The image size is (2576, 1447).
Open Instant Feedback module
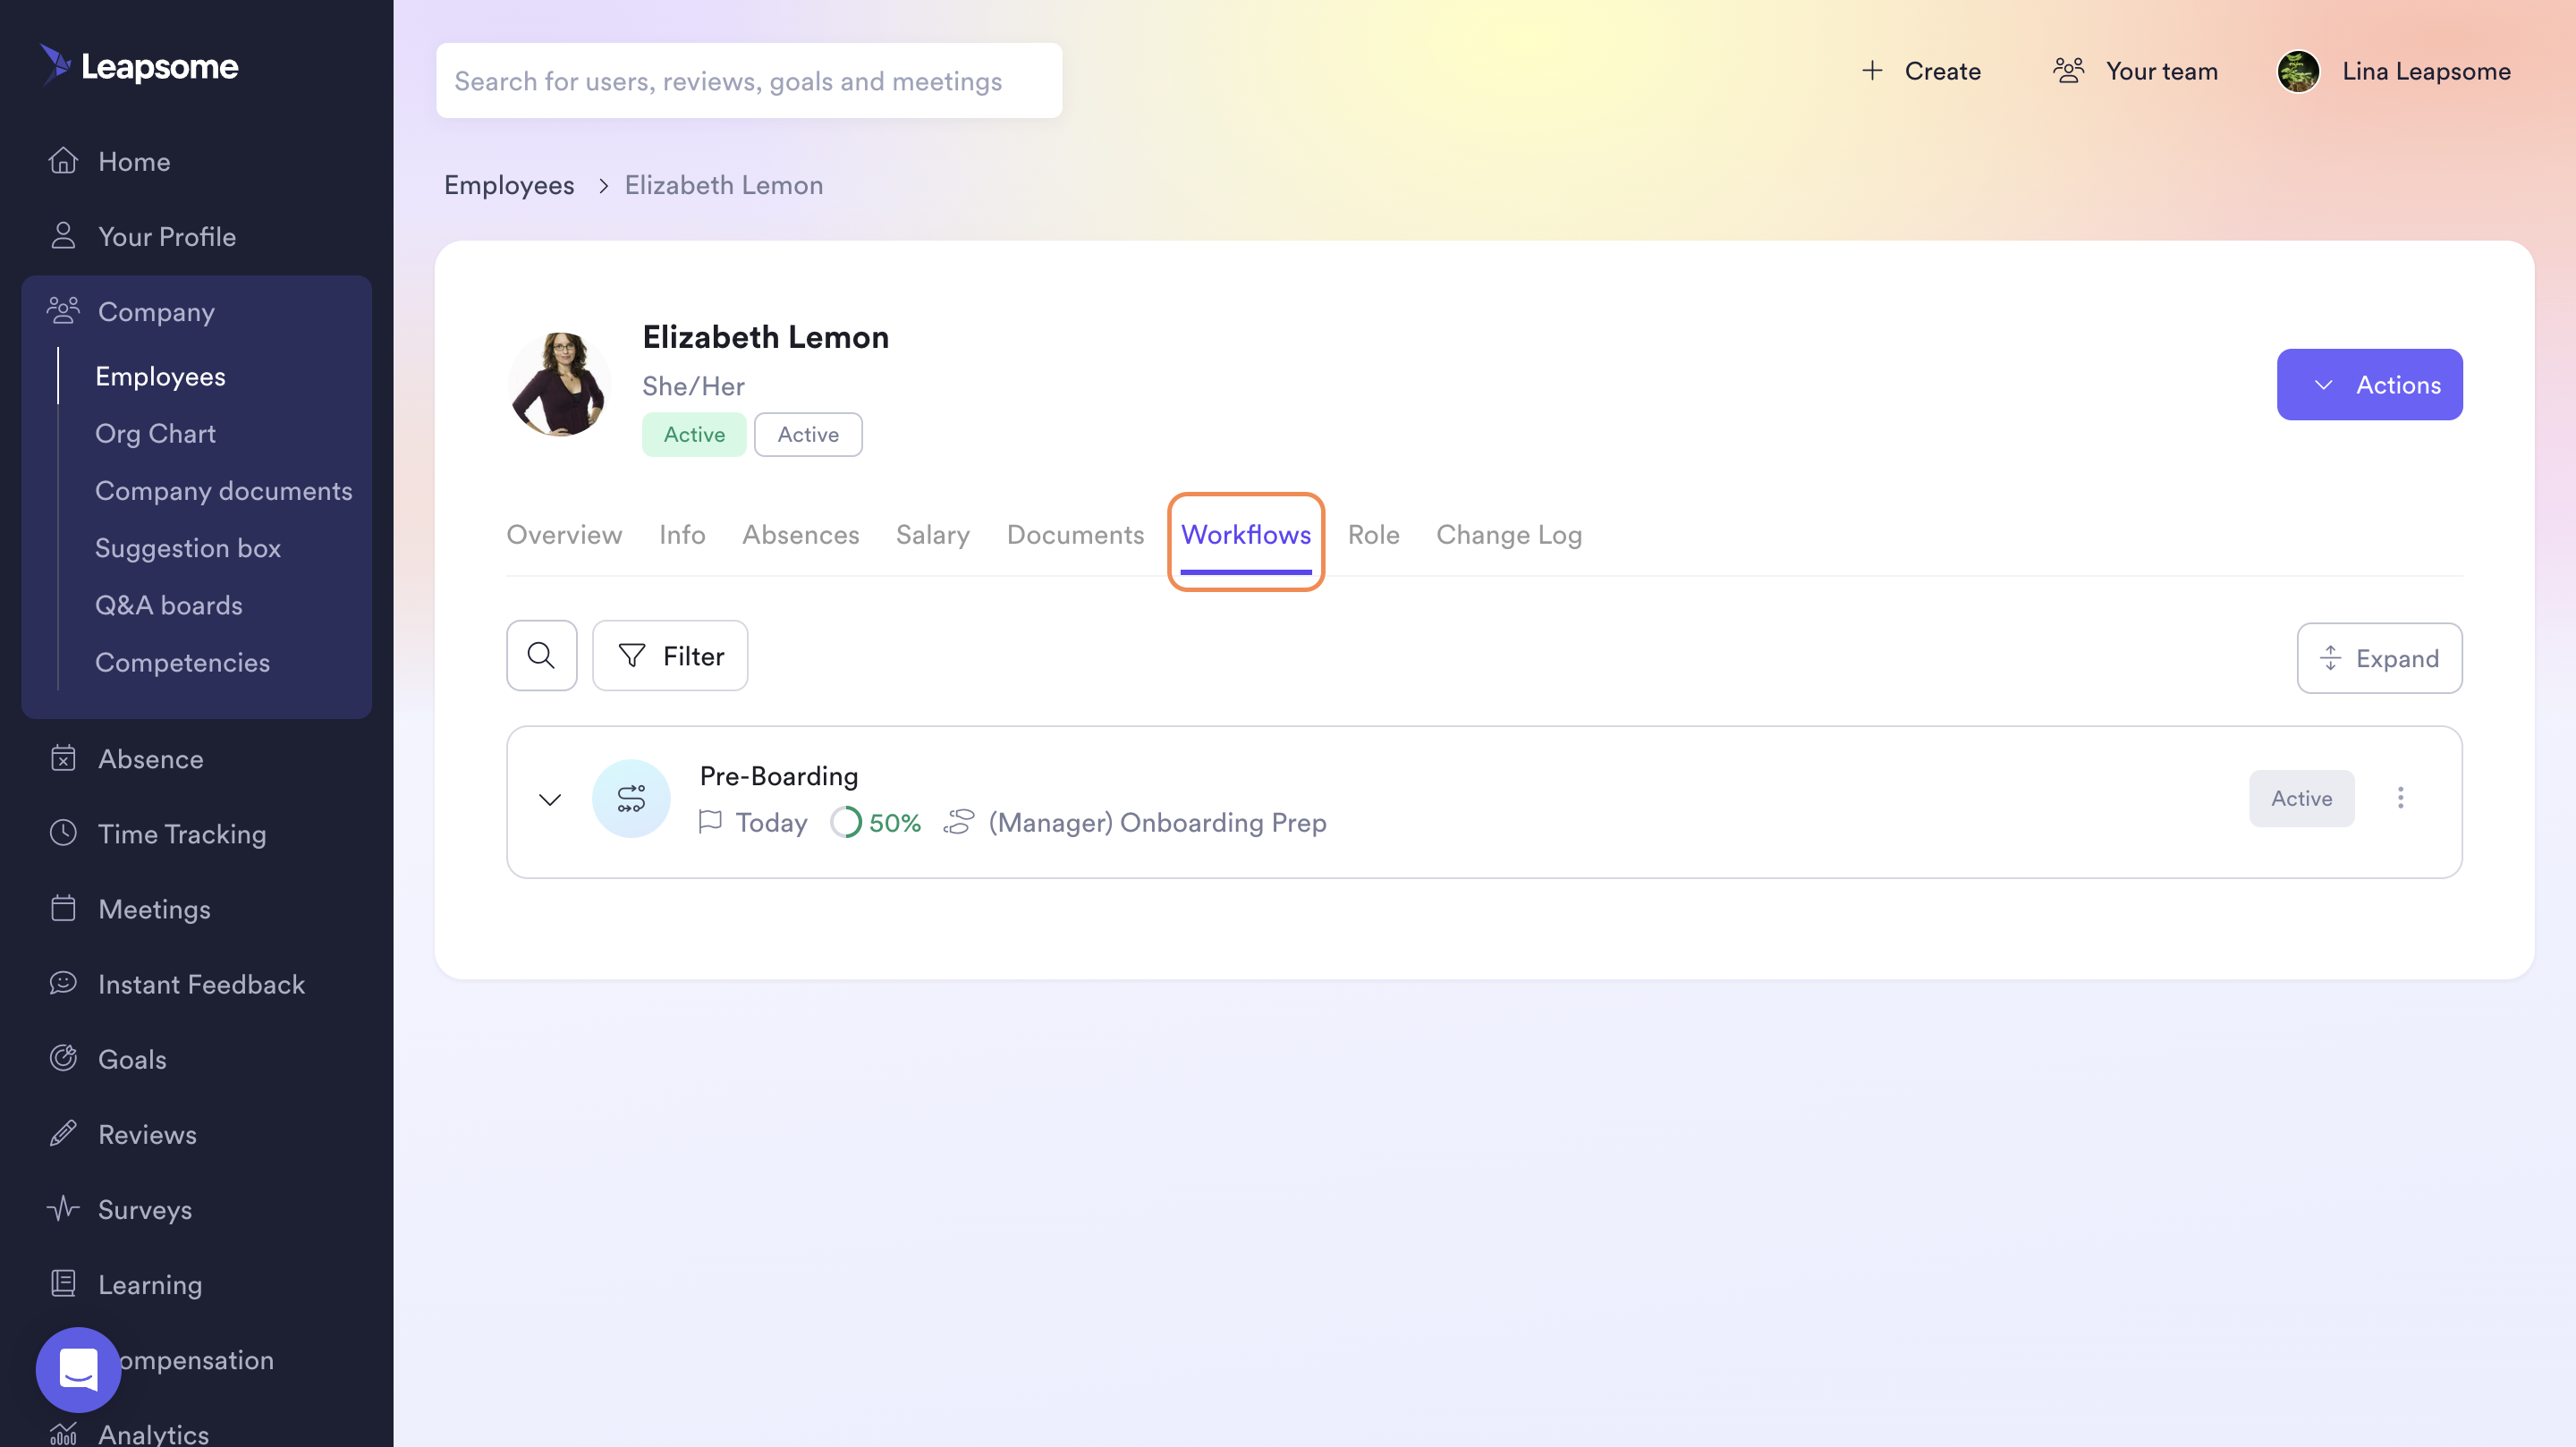[x=176, y=984]
